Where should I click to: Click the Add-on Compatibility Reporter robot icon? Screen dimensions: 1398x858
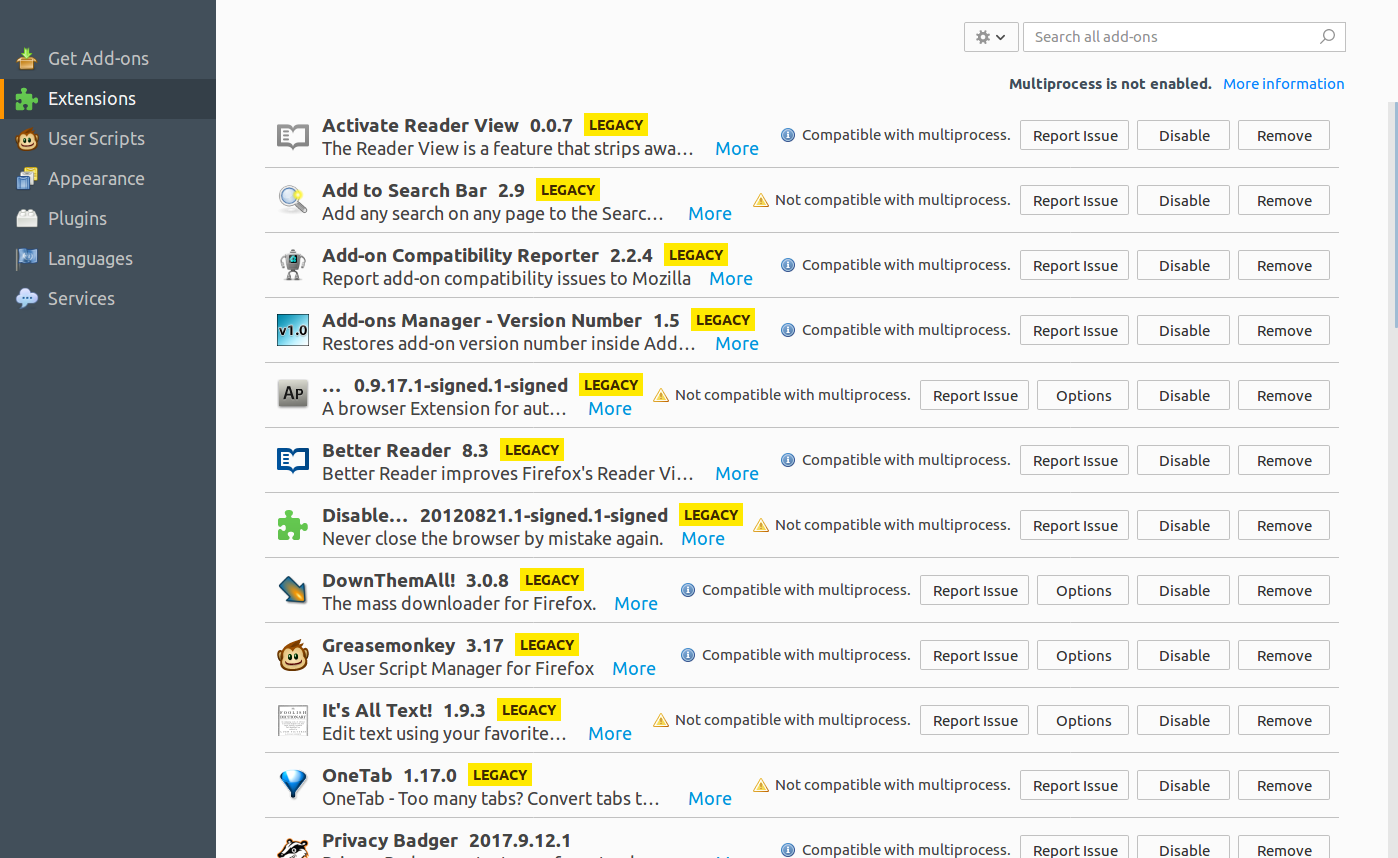point(293,266)
